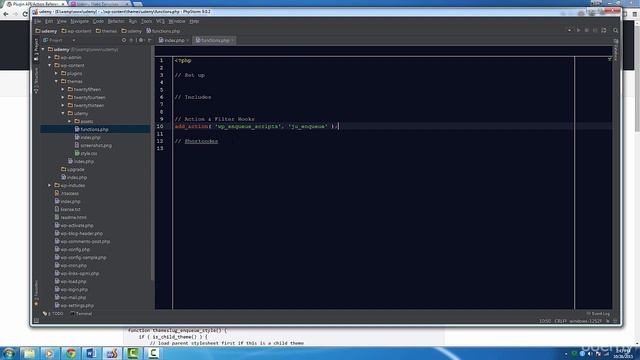Open Microsoft Word from the taskbar

[x=91, y=353]
